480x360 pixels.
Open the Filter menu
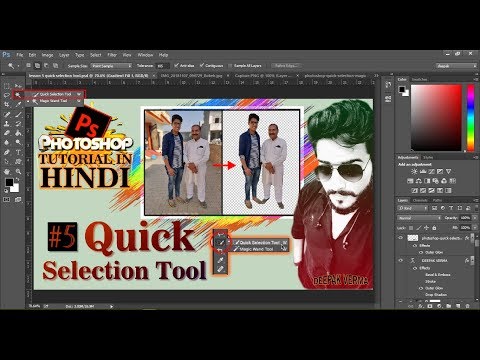point(112,55)
